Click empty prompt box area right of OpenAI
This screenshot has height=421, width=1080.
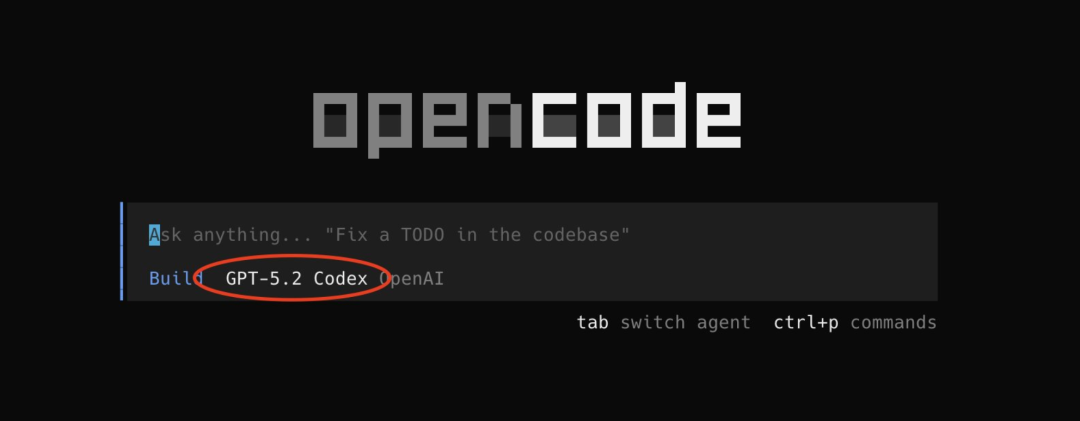(689, 279)
